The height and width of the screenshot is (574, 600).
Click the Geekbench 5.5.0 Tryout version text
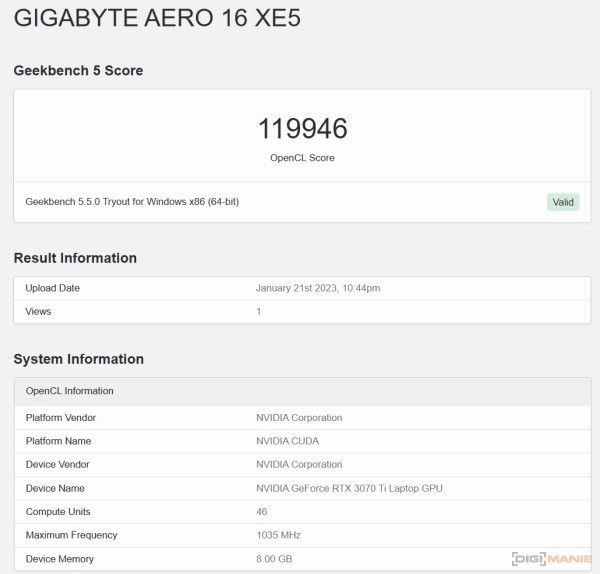point(132,202)
